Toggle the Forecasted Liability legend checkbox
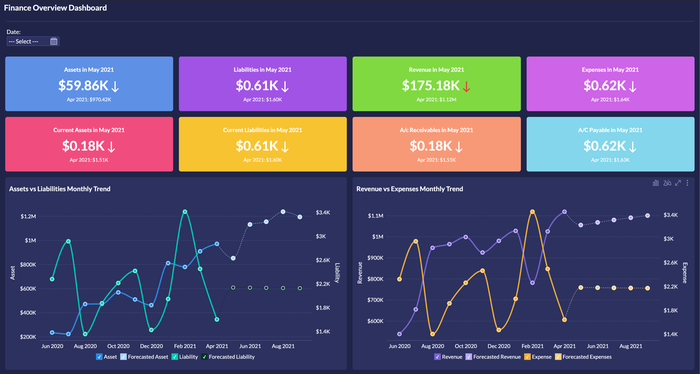700x374 pixels. 204,357
